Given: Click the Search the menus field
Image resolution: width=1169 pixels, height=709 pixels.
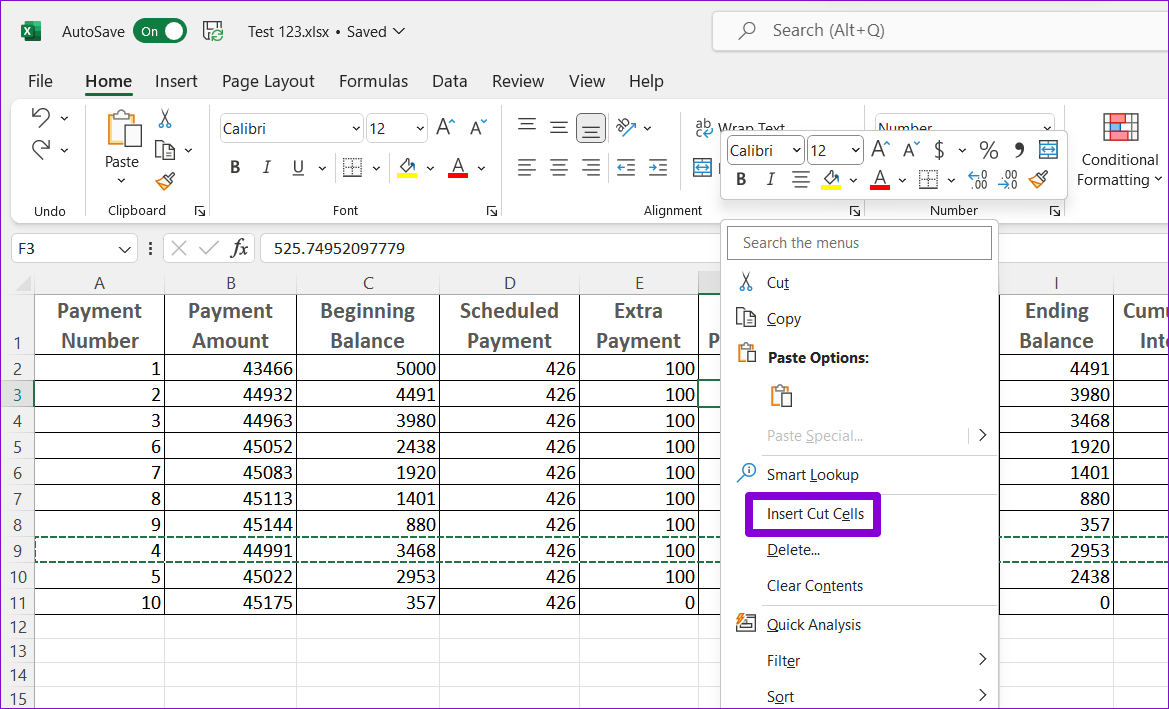Looking at the screenshot, I should pyautogui.click(x=859, y=243).
